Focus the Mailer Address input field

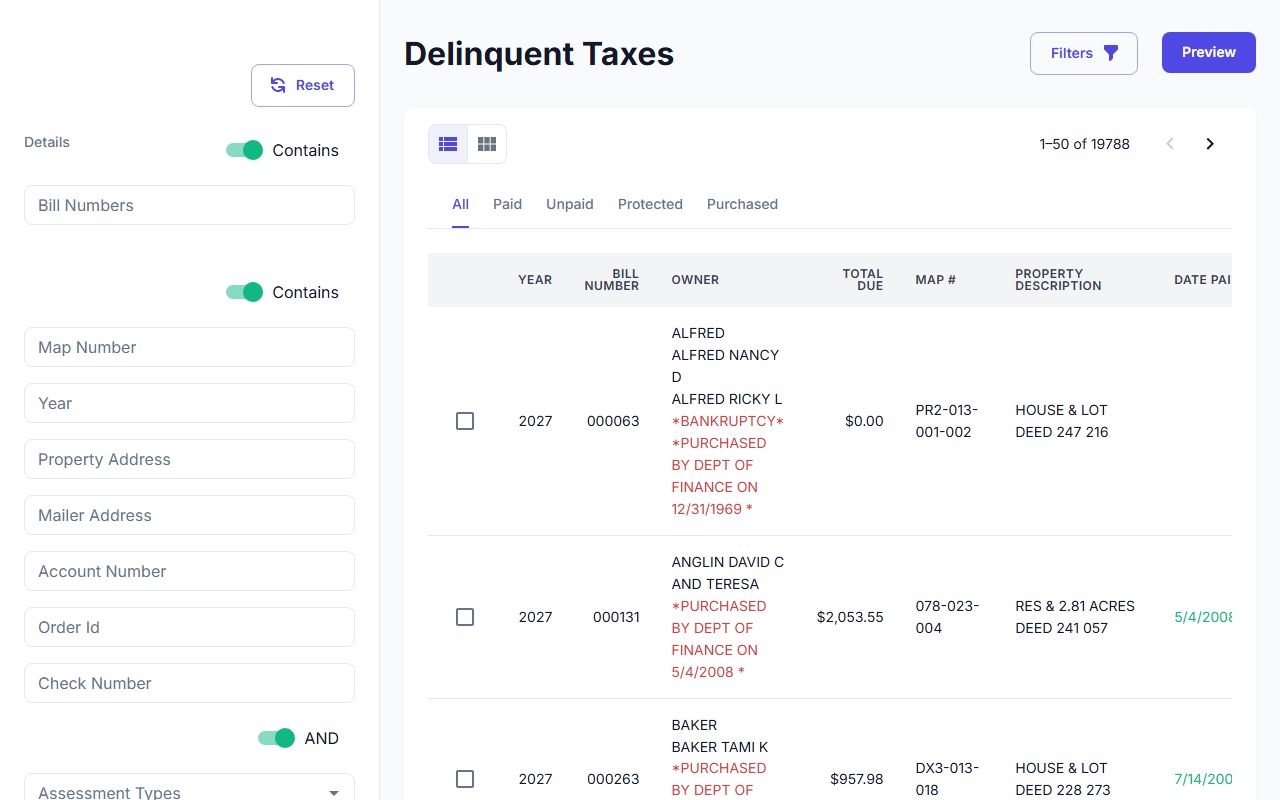[189, 515]
